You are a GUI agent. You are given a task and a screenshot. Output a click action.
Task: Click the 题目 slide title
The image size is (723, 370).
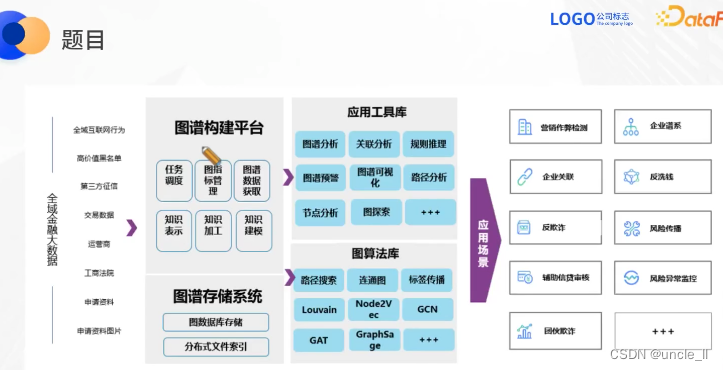tap(83, 40)
